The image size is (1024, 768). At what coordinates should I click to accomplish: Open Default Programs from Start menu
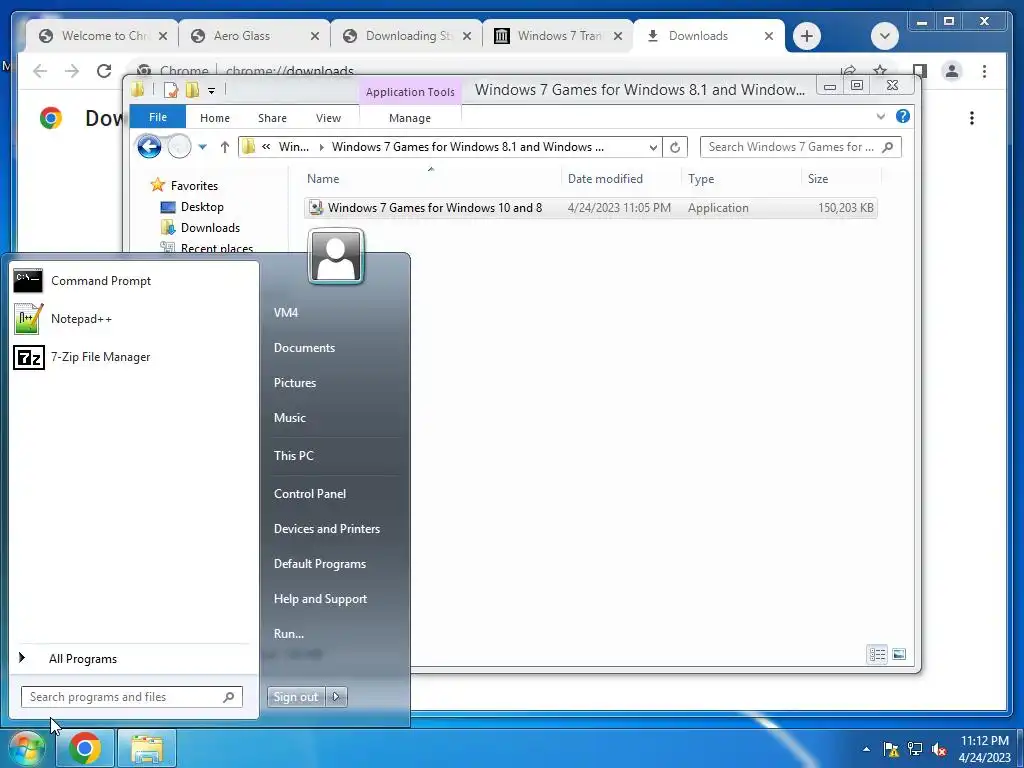pos(320,564)
